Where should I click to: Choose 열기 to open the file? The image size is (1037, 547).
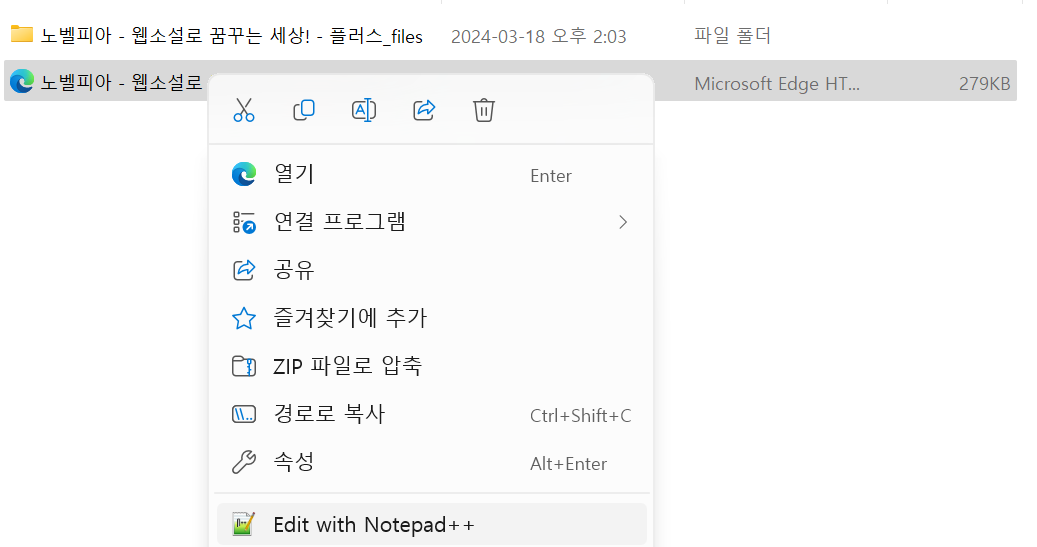[x=431, y=175]
